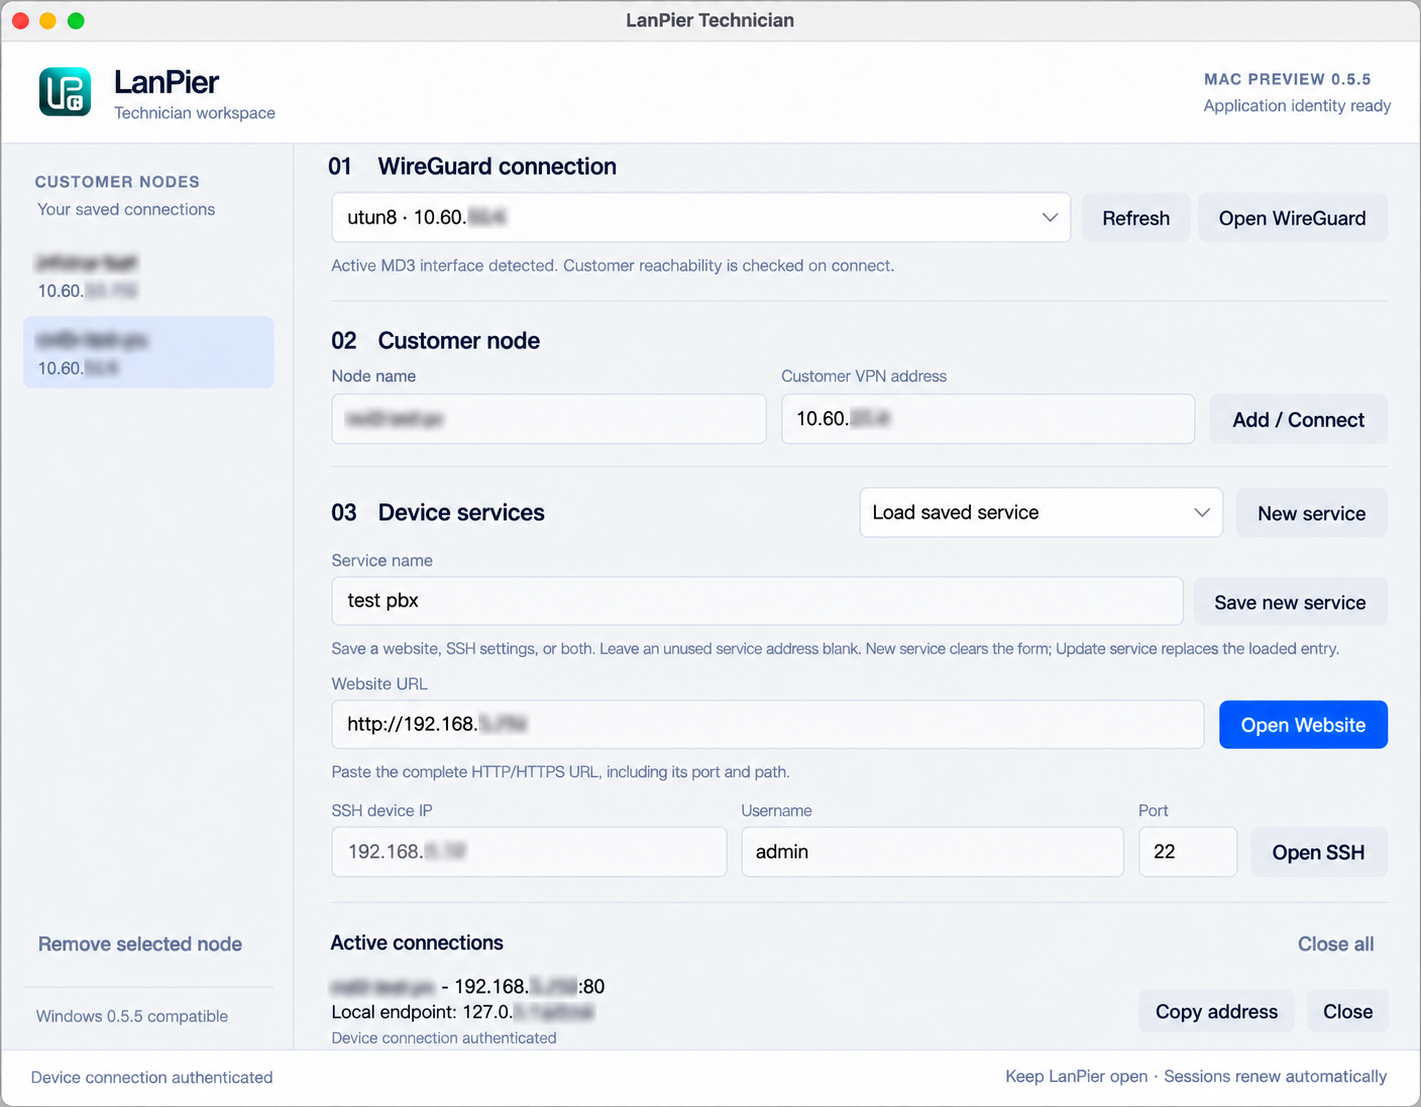Viewport: 1421px width, 1107px height.
Task: Refresh the WireGuard interface list
Action: point(1136,218)
